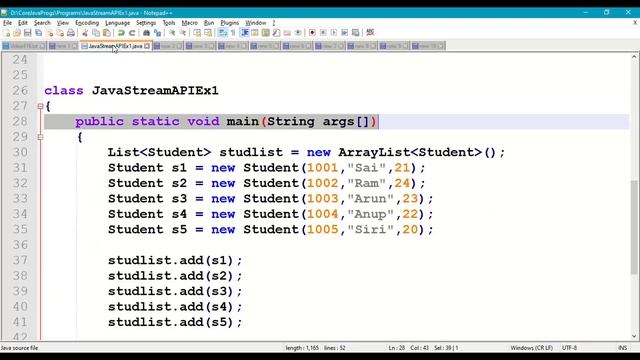The height and width of the screenshot is (360, 640).
Task: Open the Plugins menu
Action: pos(229,23)
